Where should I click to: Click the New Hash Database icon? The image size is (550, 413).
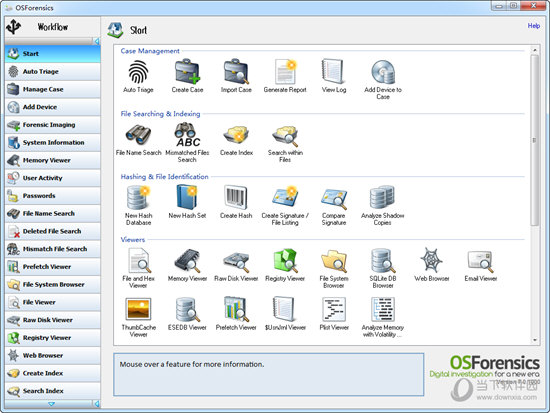(138, 198)
